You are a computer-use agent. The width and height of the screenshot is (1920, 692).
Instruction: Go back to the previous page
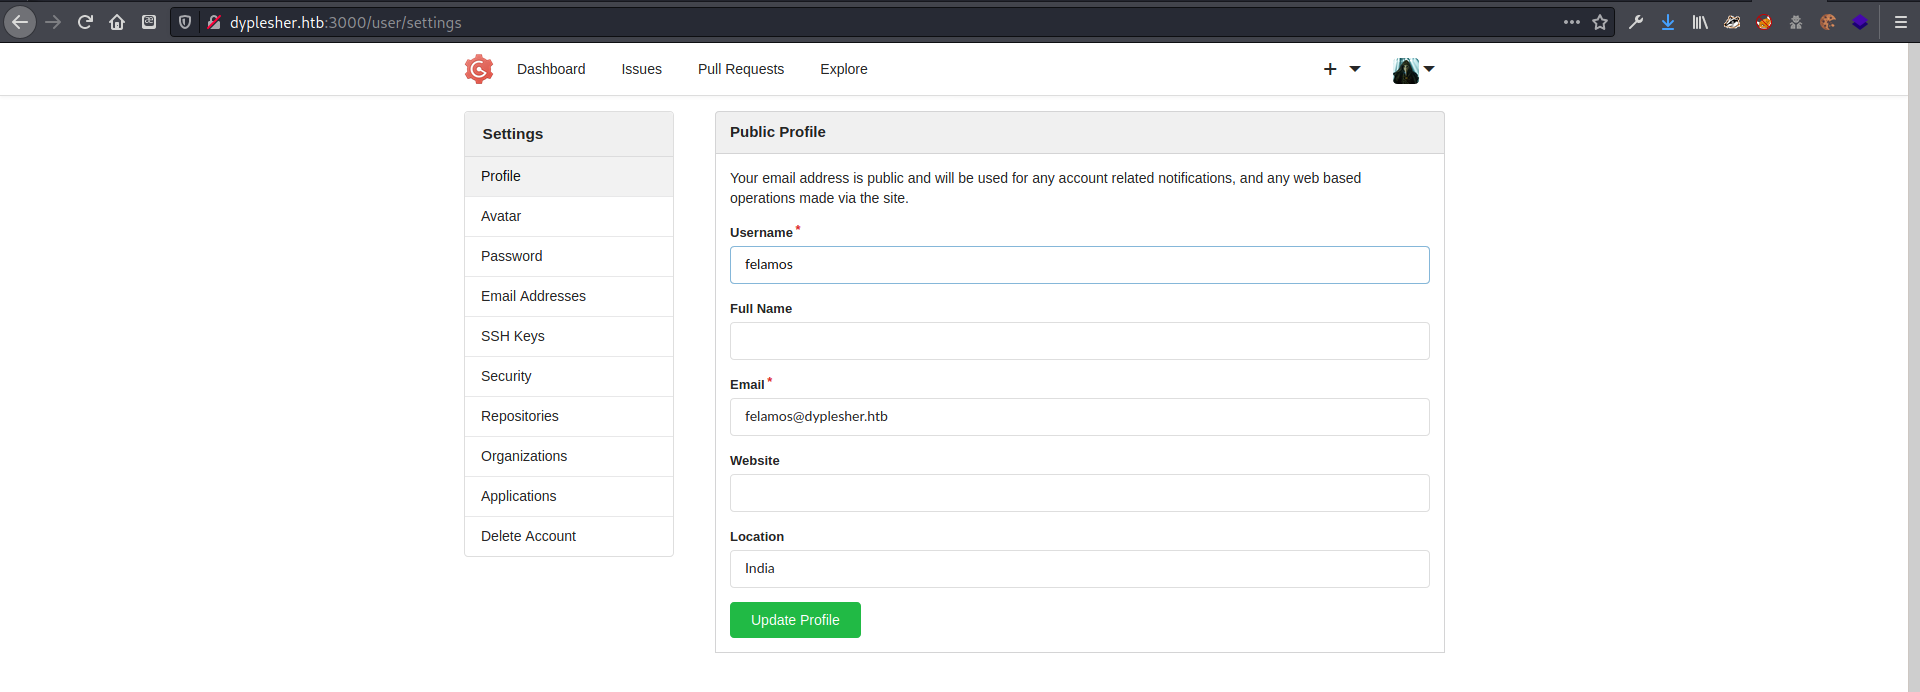(20, 22)
